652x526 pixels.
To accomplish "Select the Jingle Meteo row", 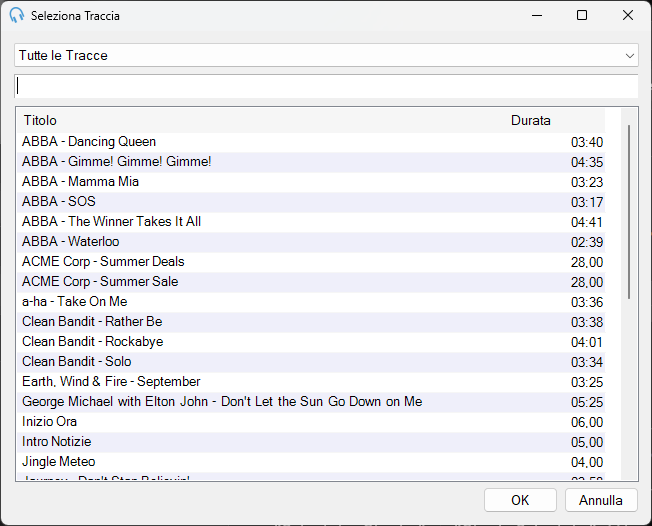I will (x=311, y=461).
